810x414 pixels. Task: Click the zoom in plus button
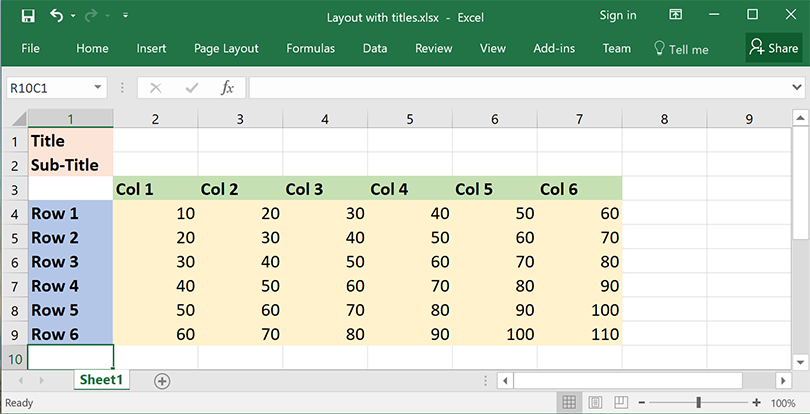757,403
